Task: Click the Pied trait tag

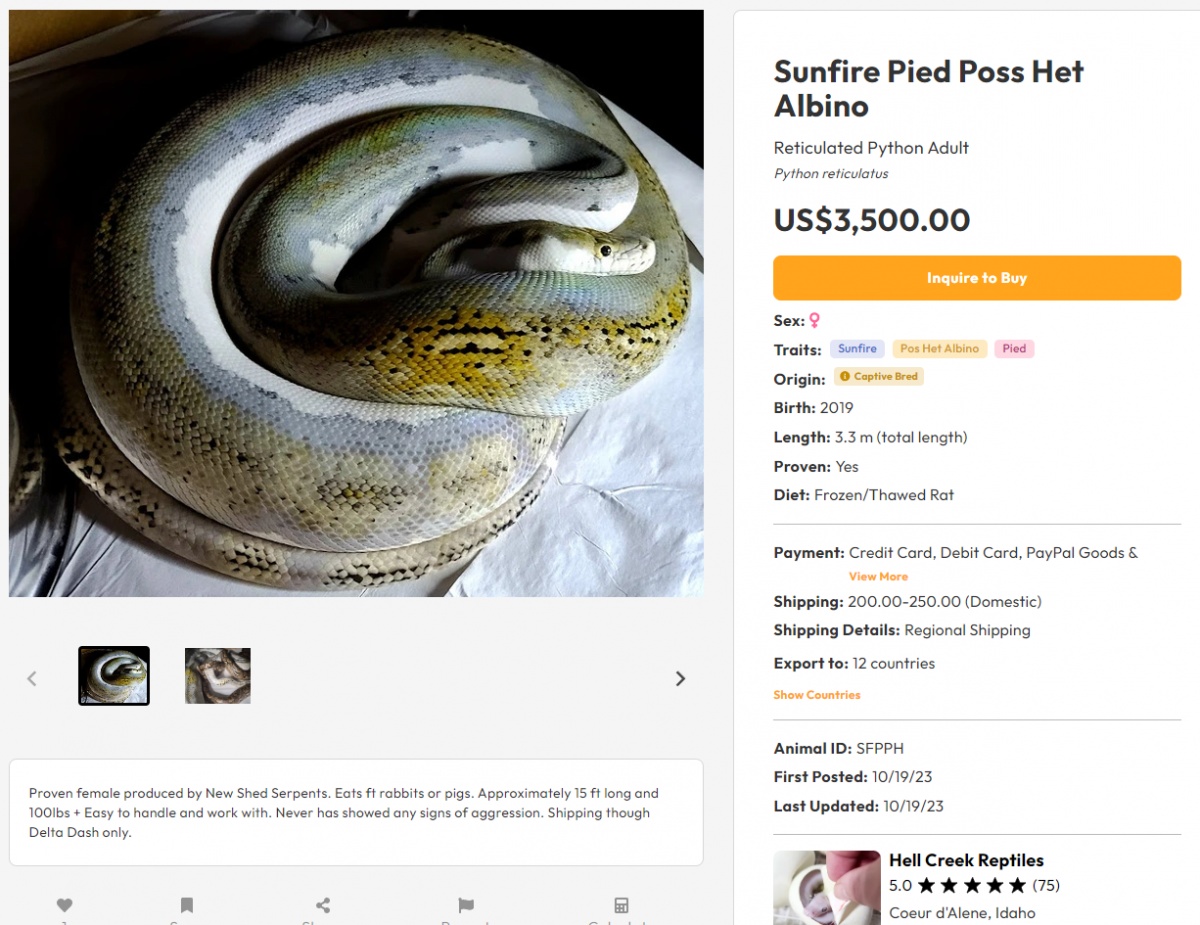Action: (1014, 349)
